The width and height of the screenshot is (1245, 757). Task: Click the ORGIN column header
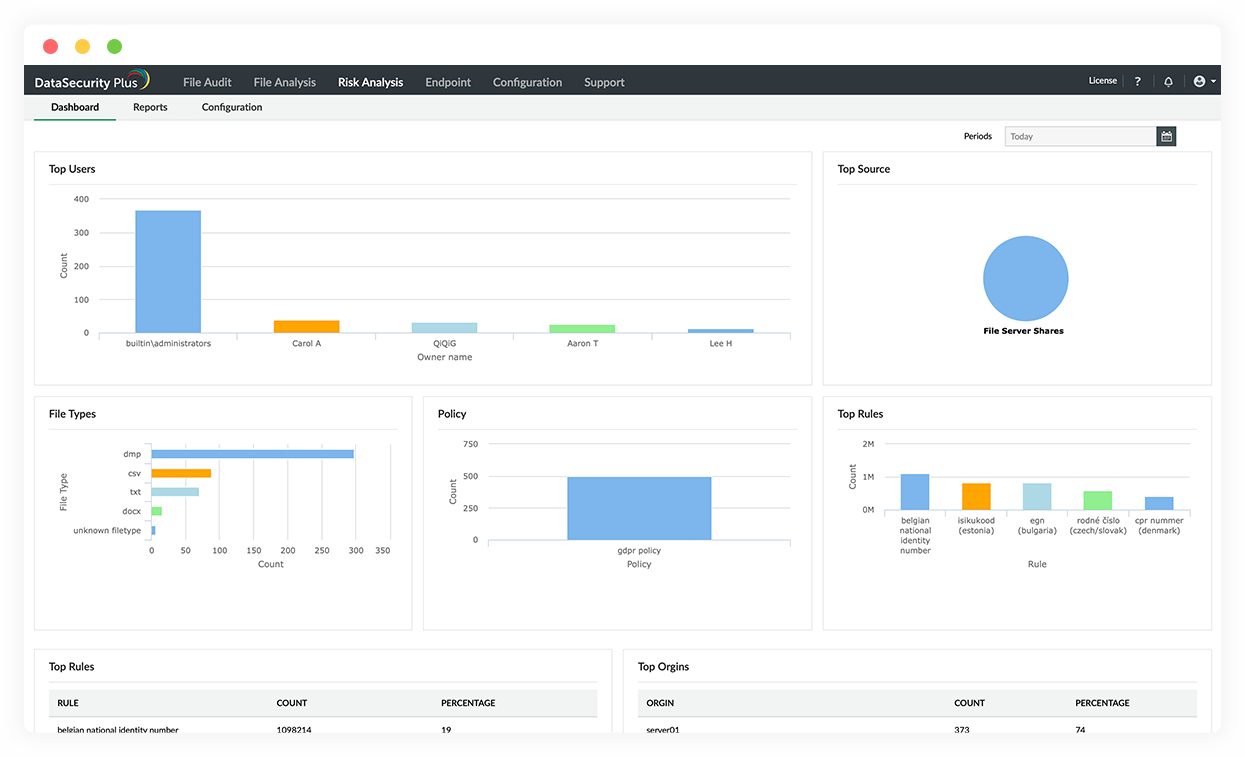click(660, 703)
